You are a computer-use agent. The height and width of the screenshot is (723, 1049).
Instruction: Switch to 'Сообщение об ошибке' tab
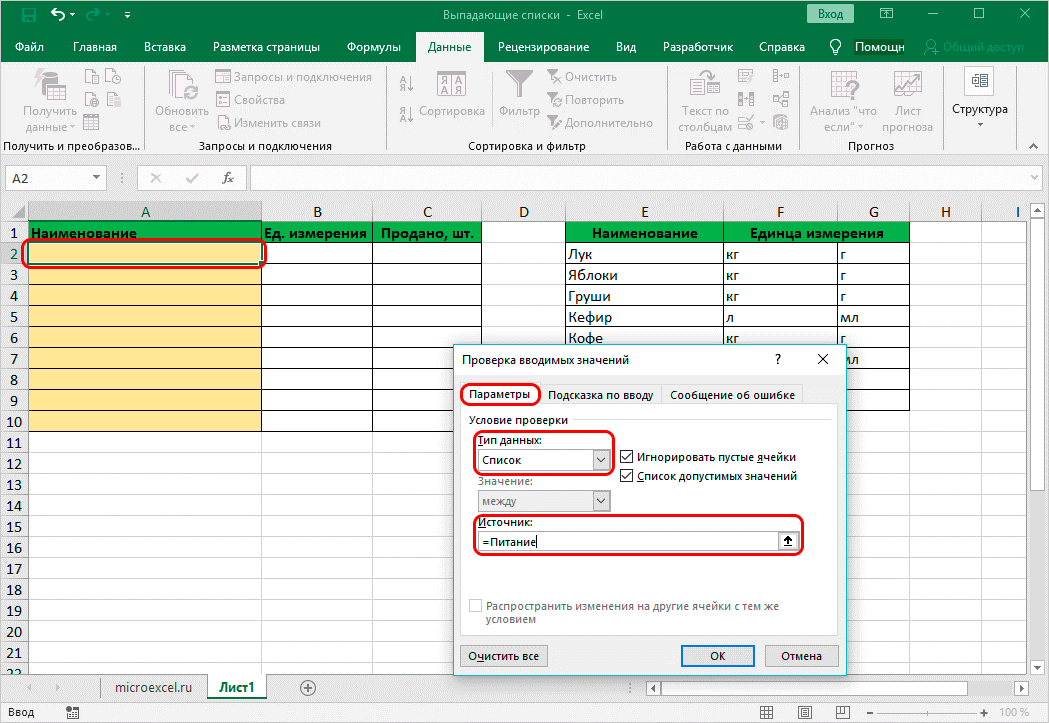coord(732,394)
